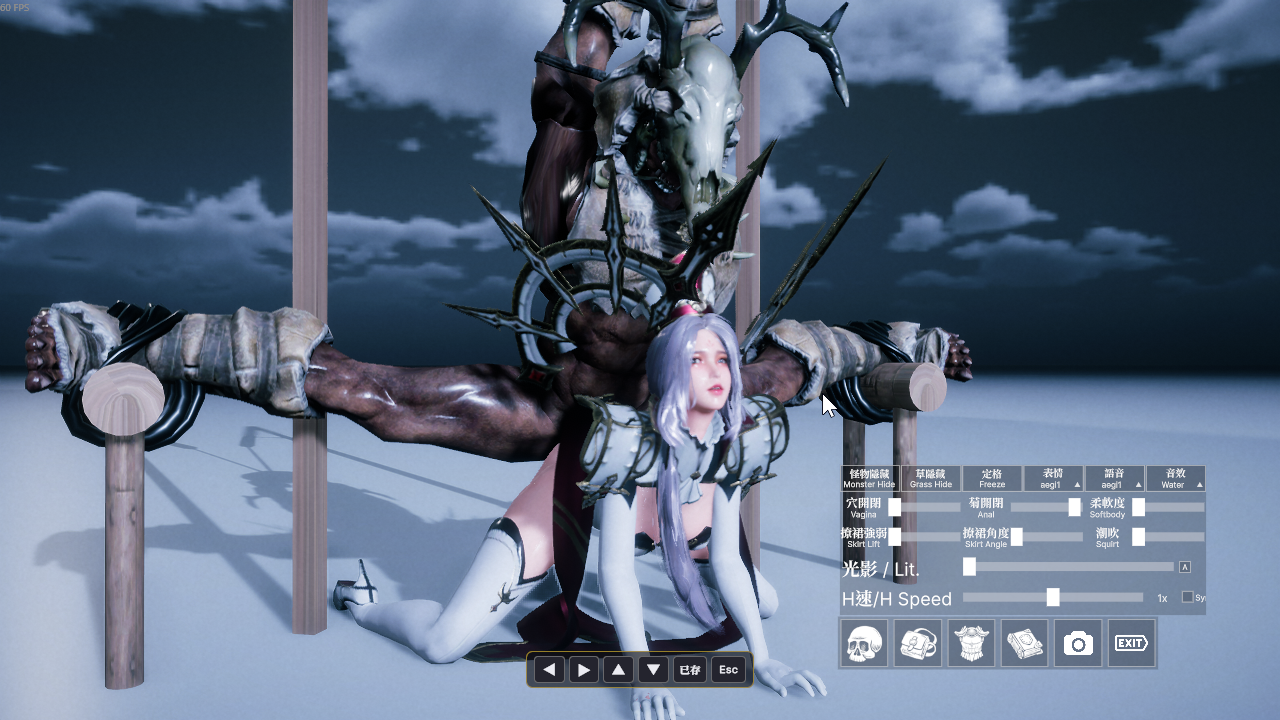Click the 60 FPS counter text

coord(15,7)
